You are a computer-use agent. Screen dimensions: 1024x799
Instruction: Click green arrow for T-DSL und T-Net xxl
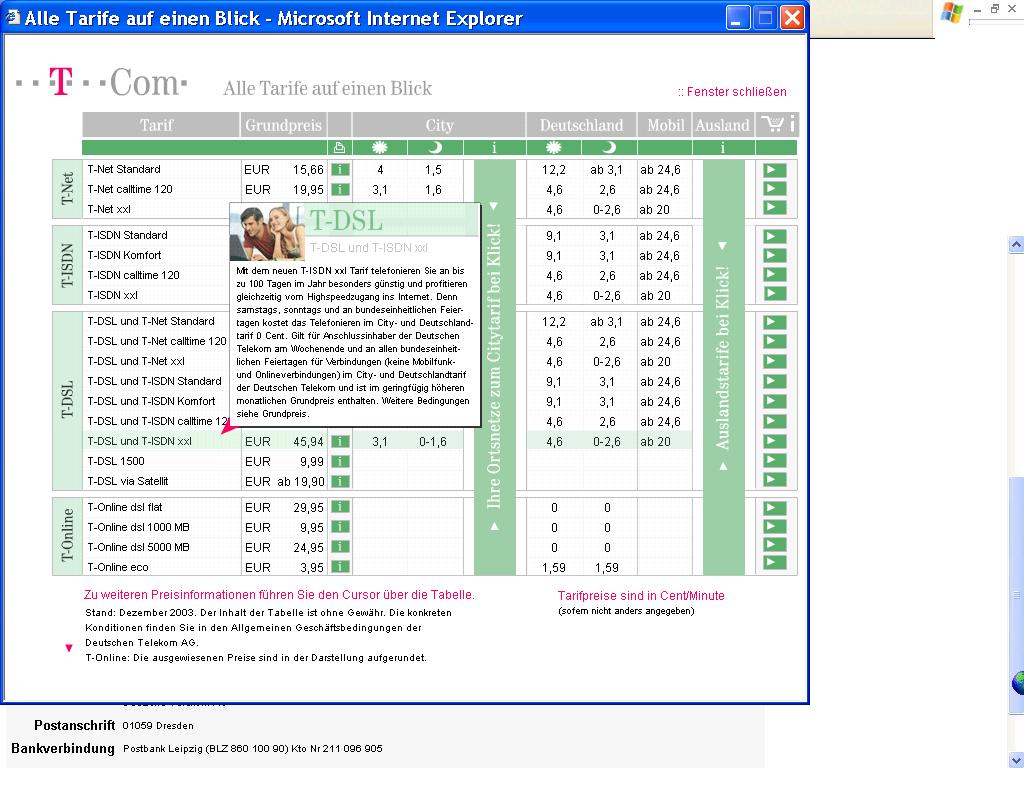[775, 361]
